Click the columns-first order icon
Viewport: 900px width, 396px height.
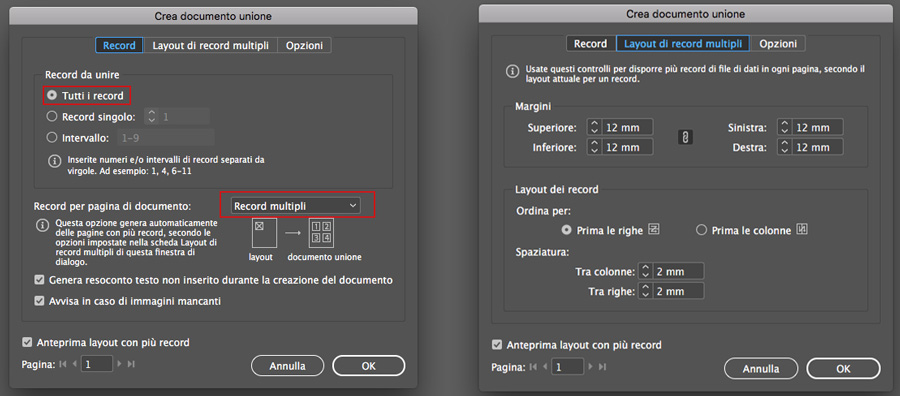click(803, 230)
